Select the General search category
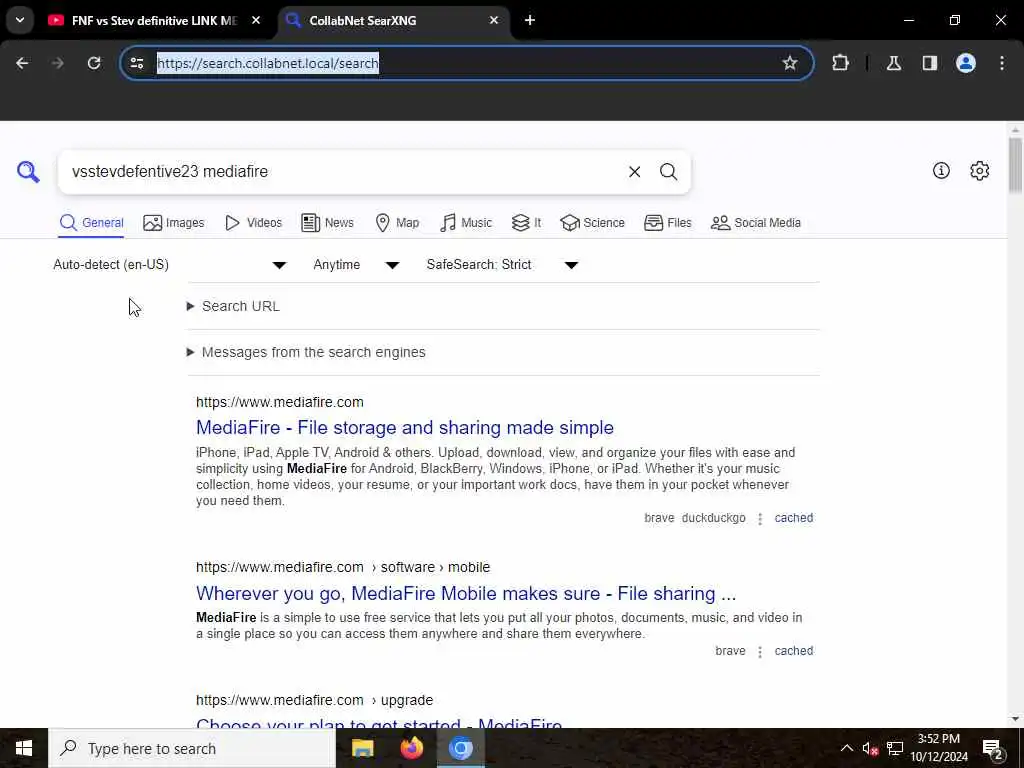Viewport: 1024px width, 768px height. tap(91, 223)
